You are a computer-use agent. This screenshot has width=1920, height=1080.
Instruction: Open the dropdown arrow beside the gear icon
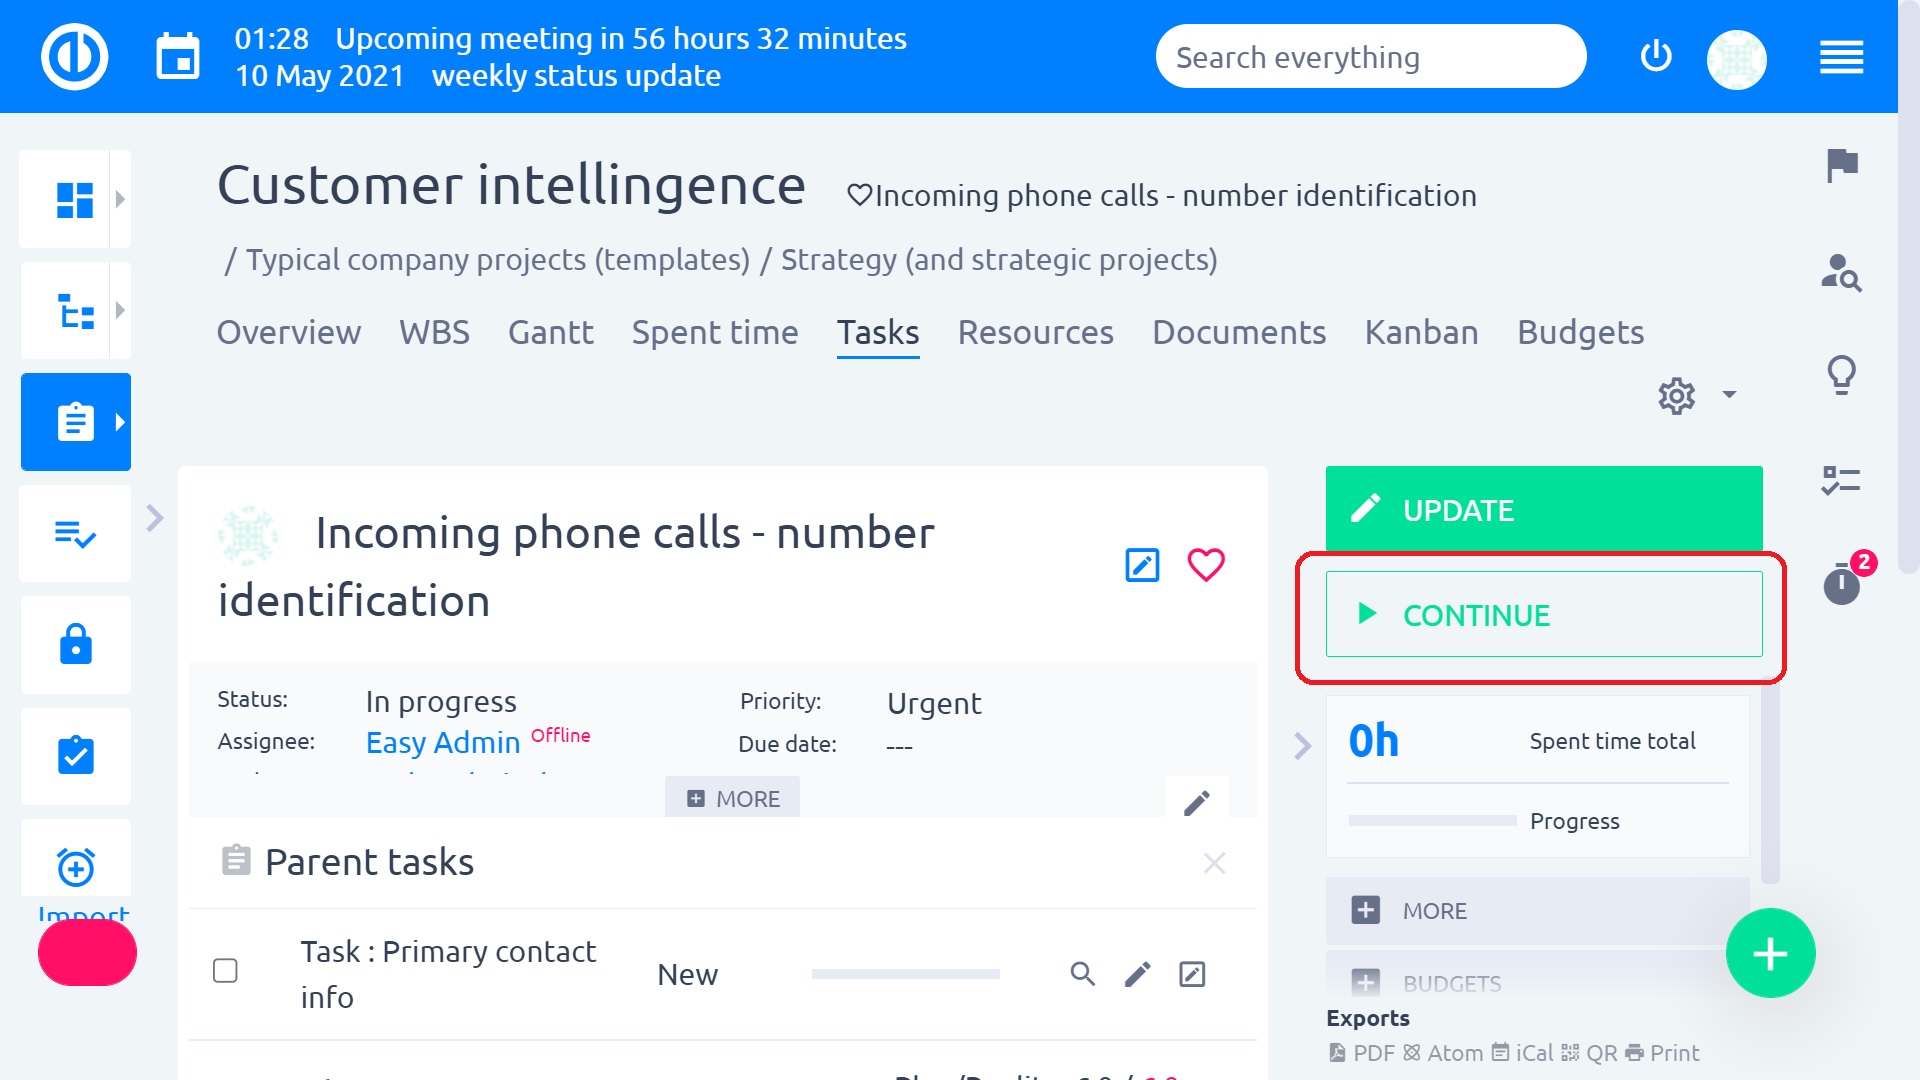(1729, 395)
